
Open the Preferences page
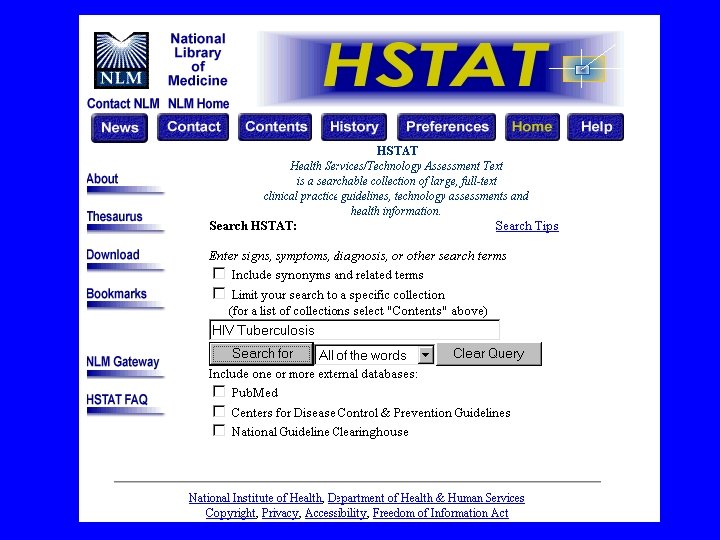[447, 127]
